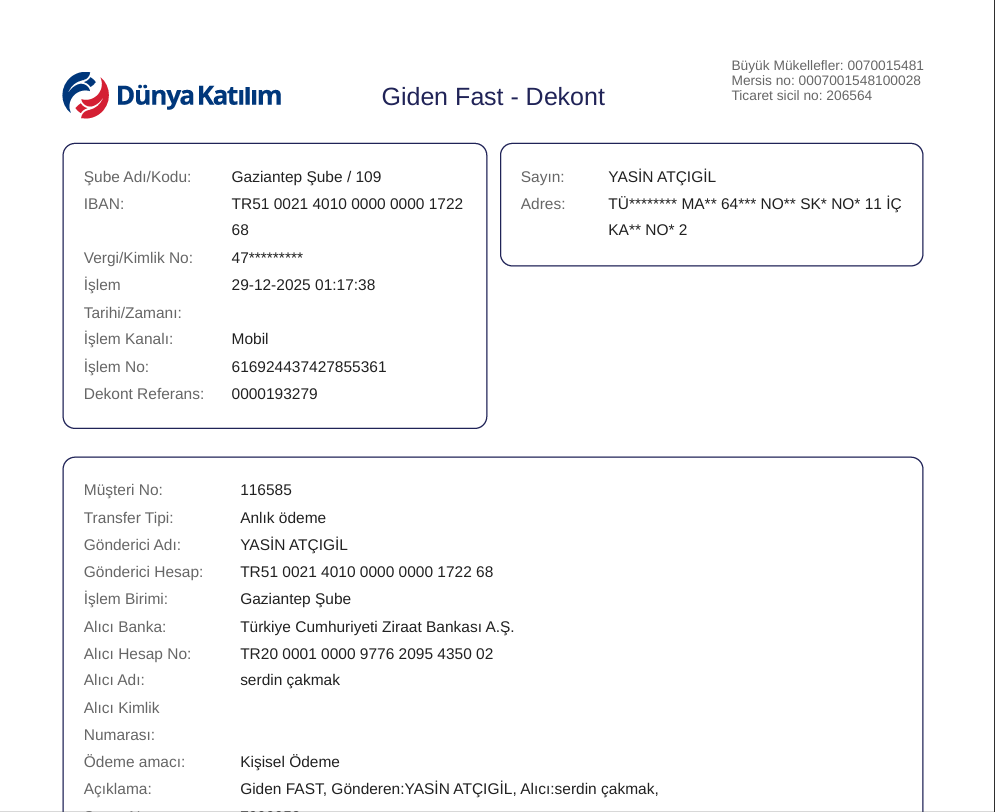Click description starting 'Giden FAST, Gönderen'

[449, 789]
